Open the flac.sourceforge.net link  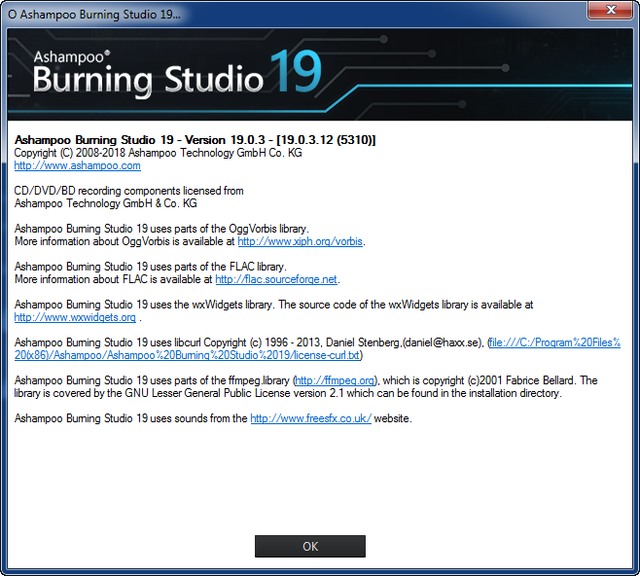(276, 279)
